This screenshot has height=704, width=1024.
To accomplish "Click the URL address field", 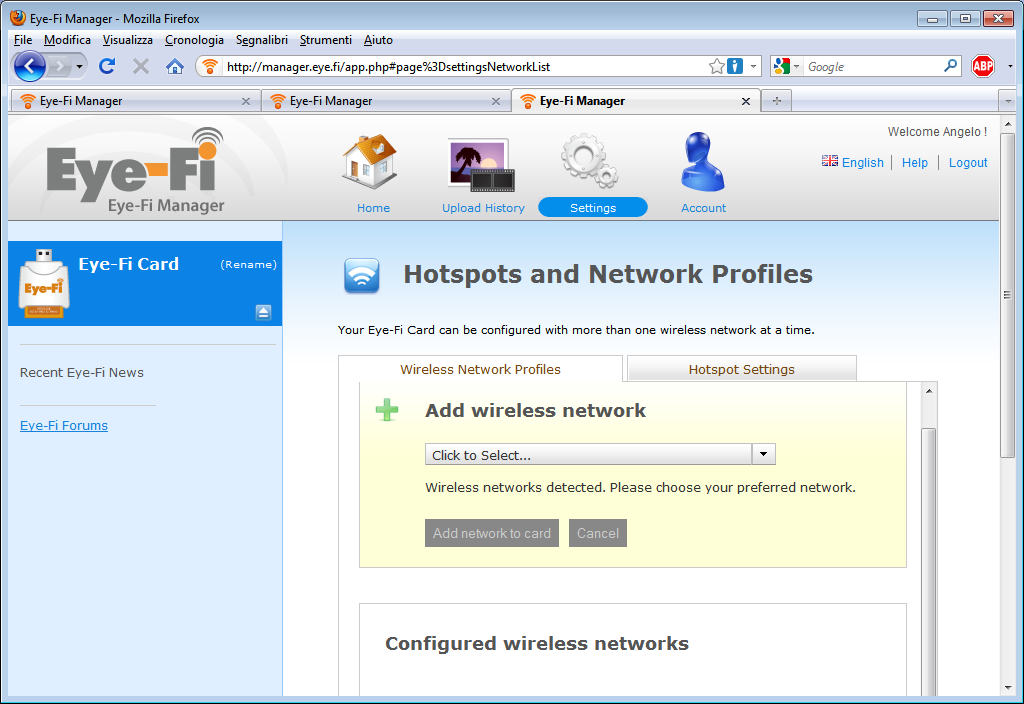I will pyautogui.click(x=464, y=67).
